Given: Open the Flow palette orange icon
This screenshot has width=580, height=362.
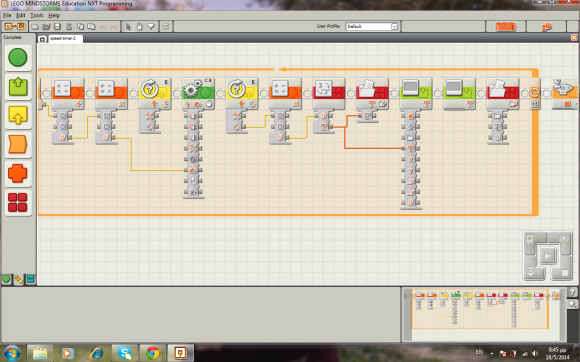Looking at the screenshot, I should 18,144.
